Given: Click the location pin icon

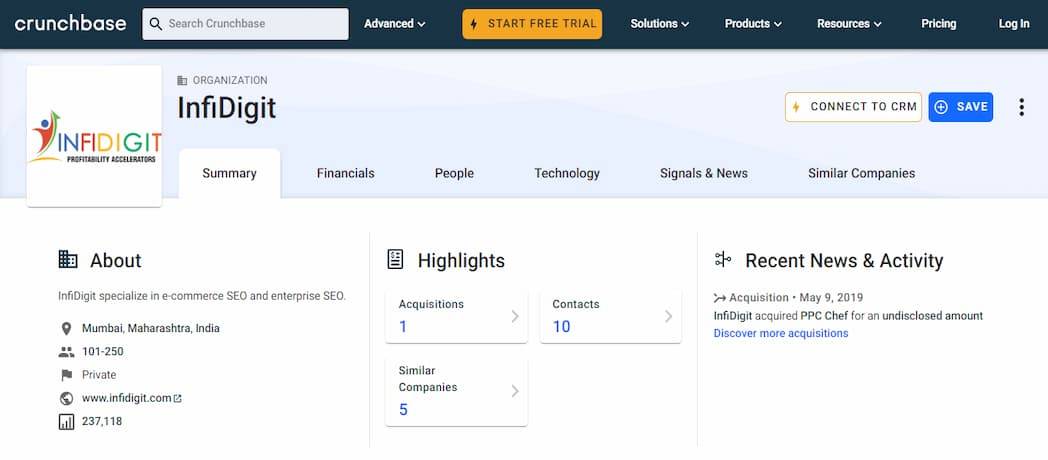Looking at the screenshot, I should (x=66, y=328).
